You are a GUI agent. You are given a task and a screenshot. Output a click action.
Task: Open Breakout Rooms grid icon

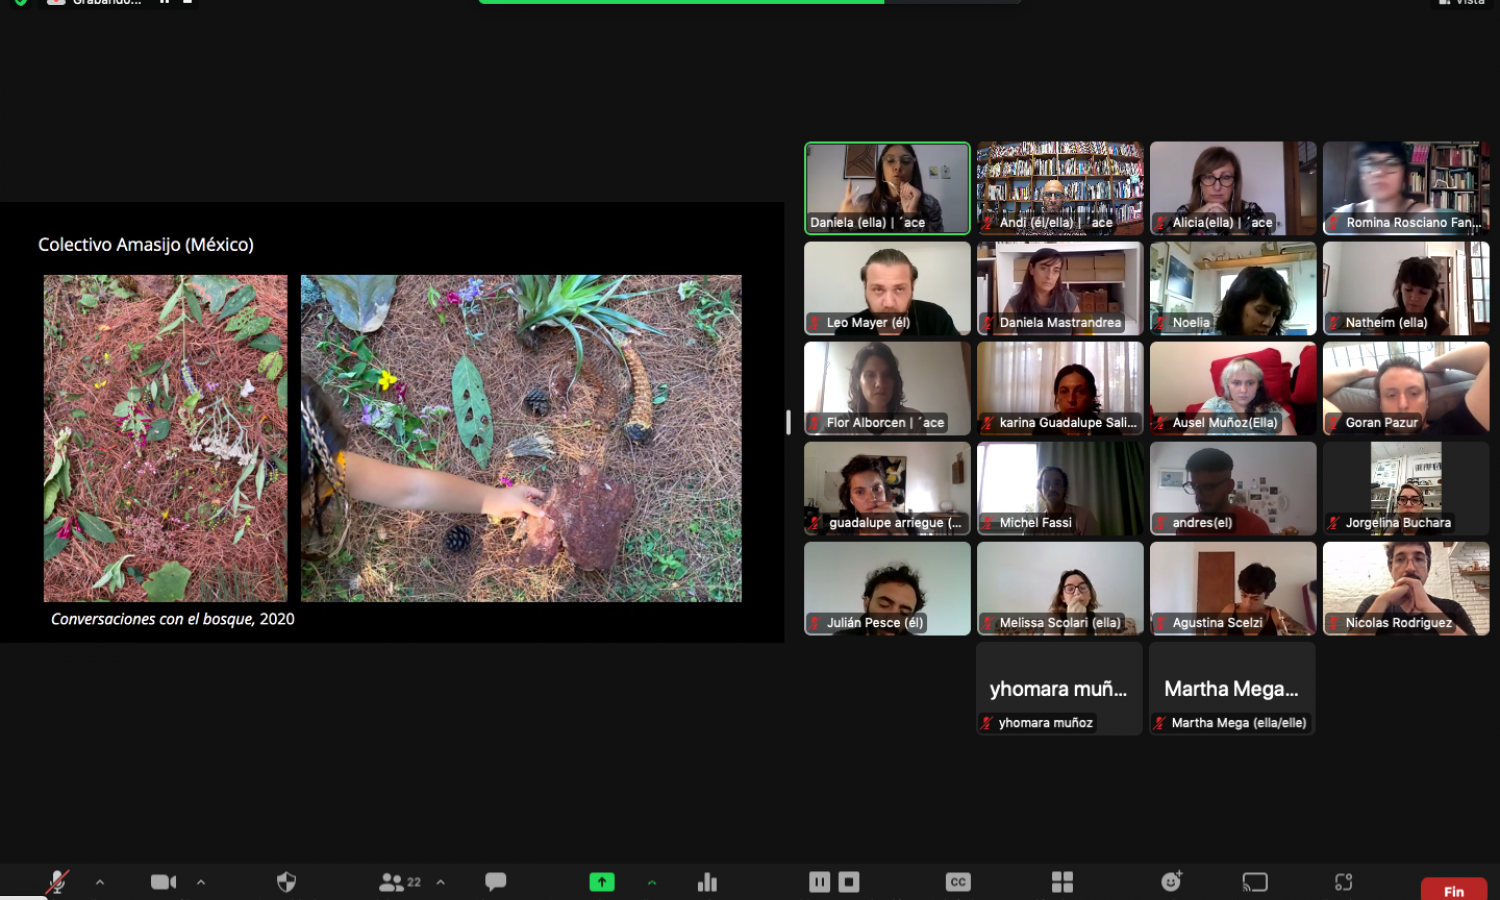tap(1062, 882)
